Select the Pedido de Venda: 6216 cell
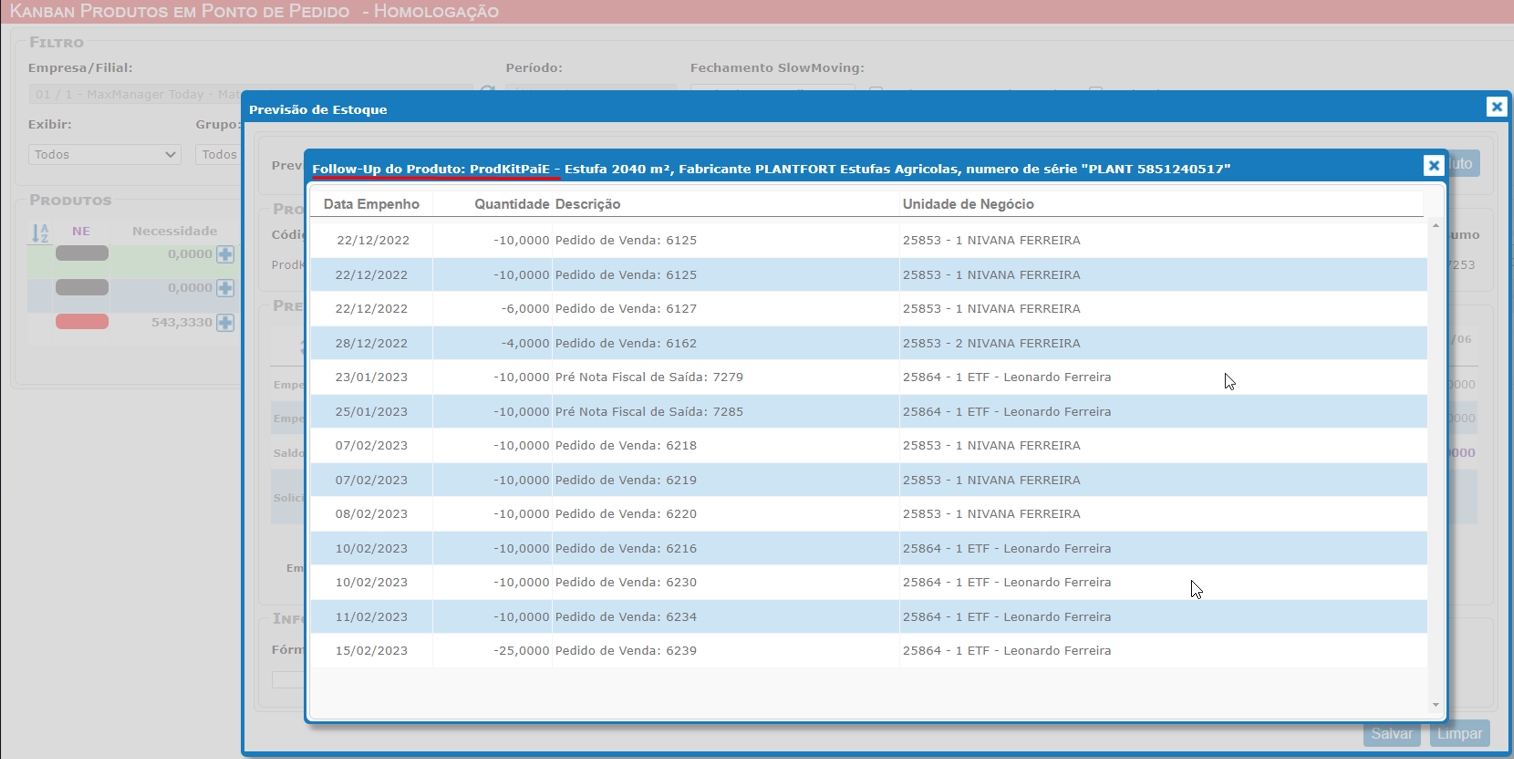 coord(626,549)
